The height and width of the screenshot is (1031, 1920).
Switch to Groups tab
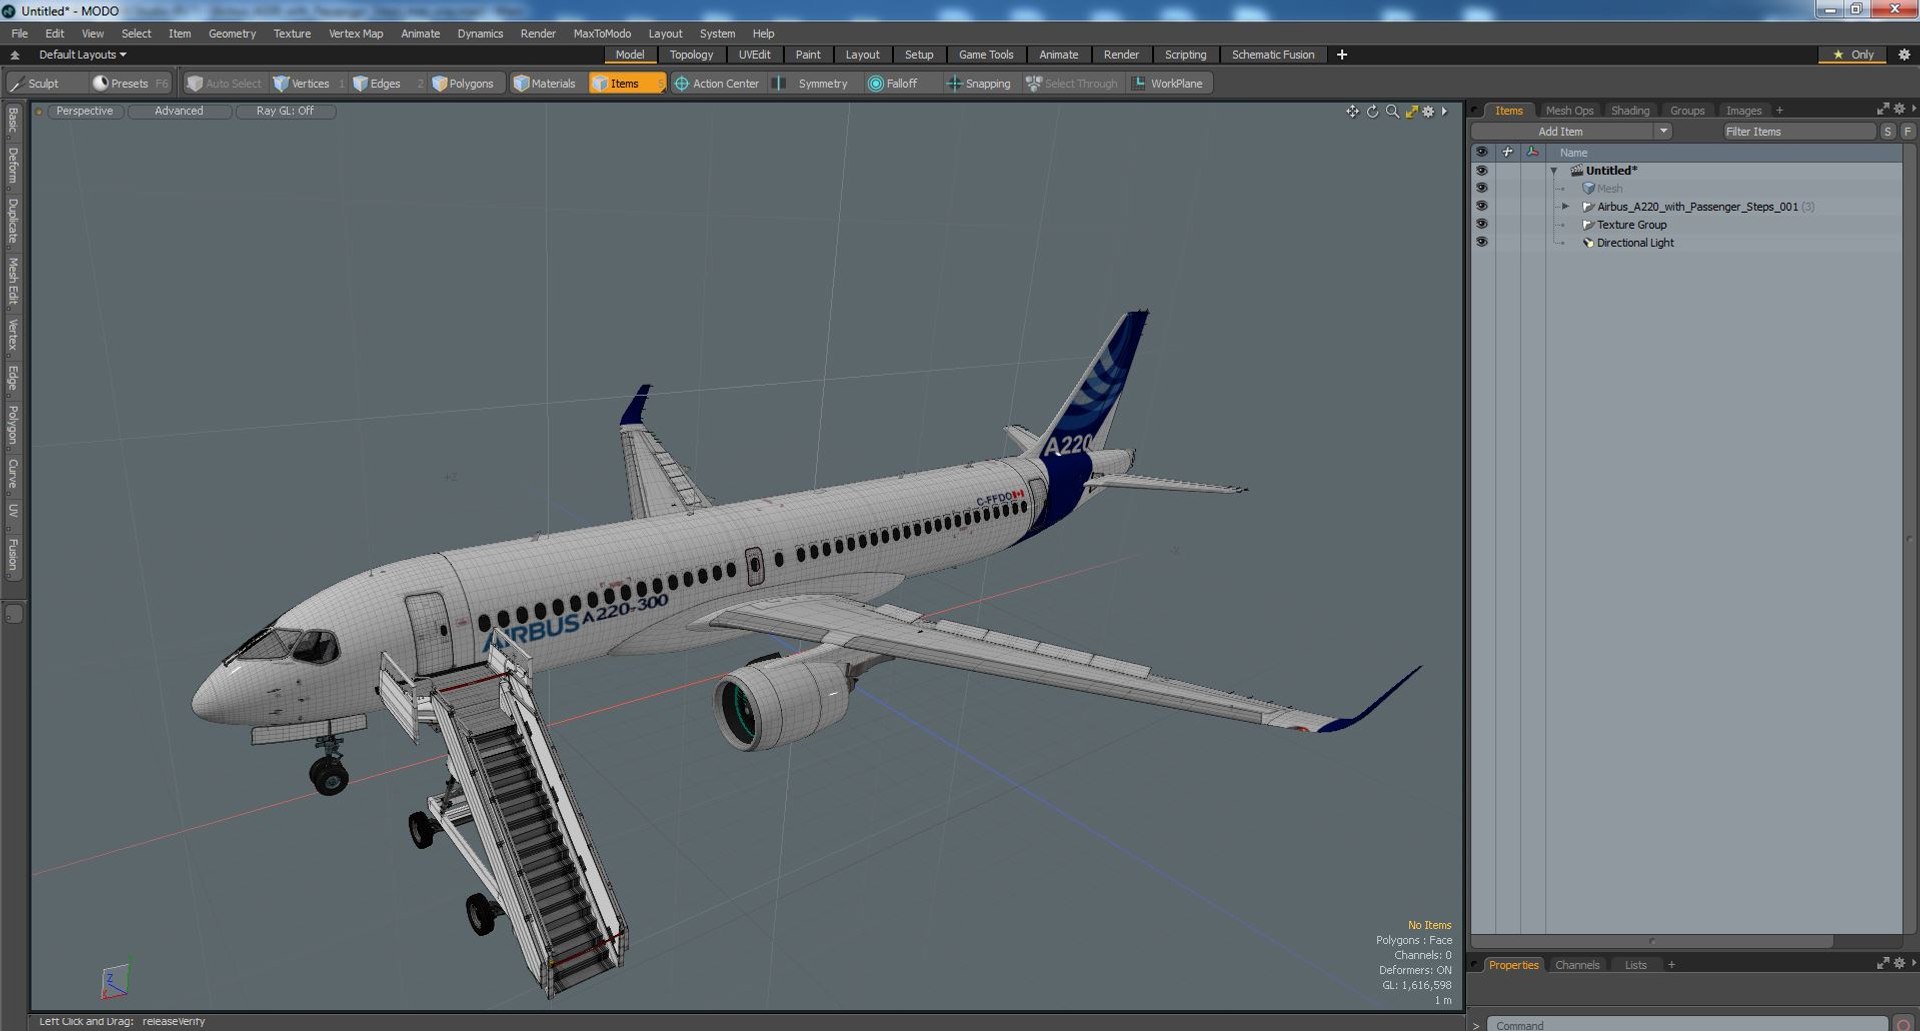(x=1687, y=111)
